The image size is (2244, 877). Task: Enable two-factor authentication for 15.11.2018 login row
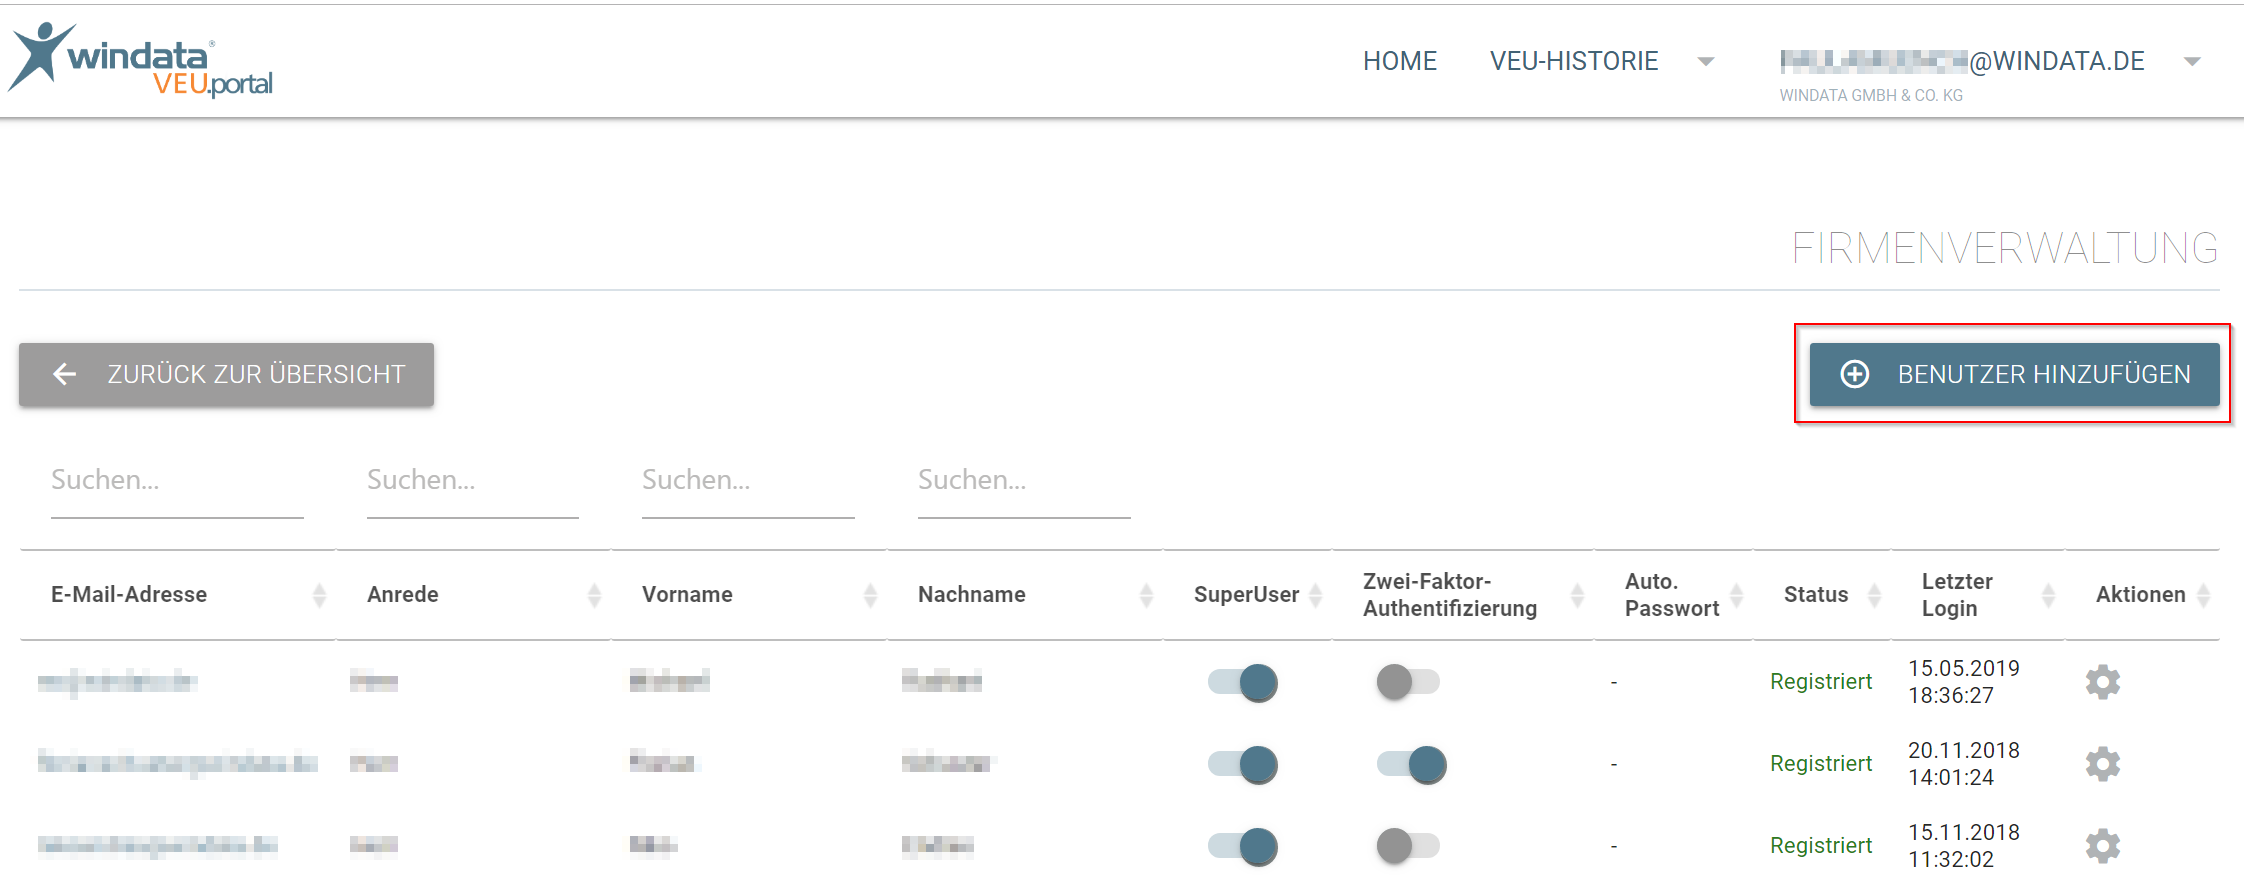tap(1408, 846)
